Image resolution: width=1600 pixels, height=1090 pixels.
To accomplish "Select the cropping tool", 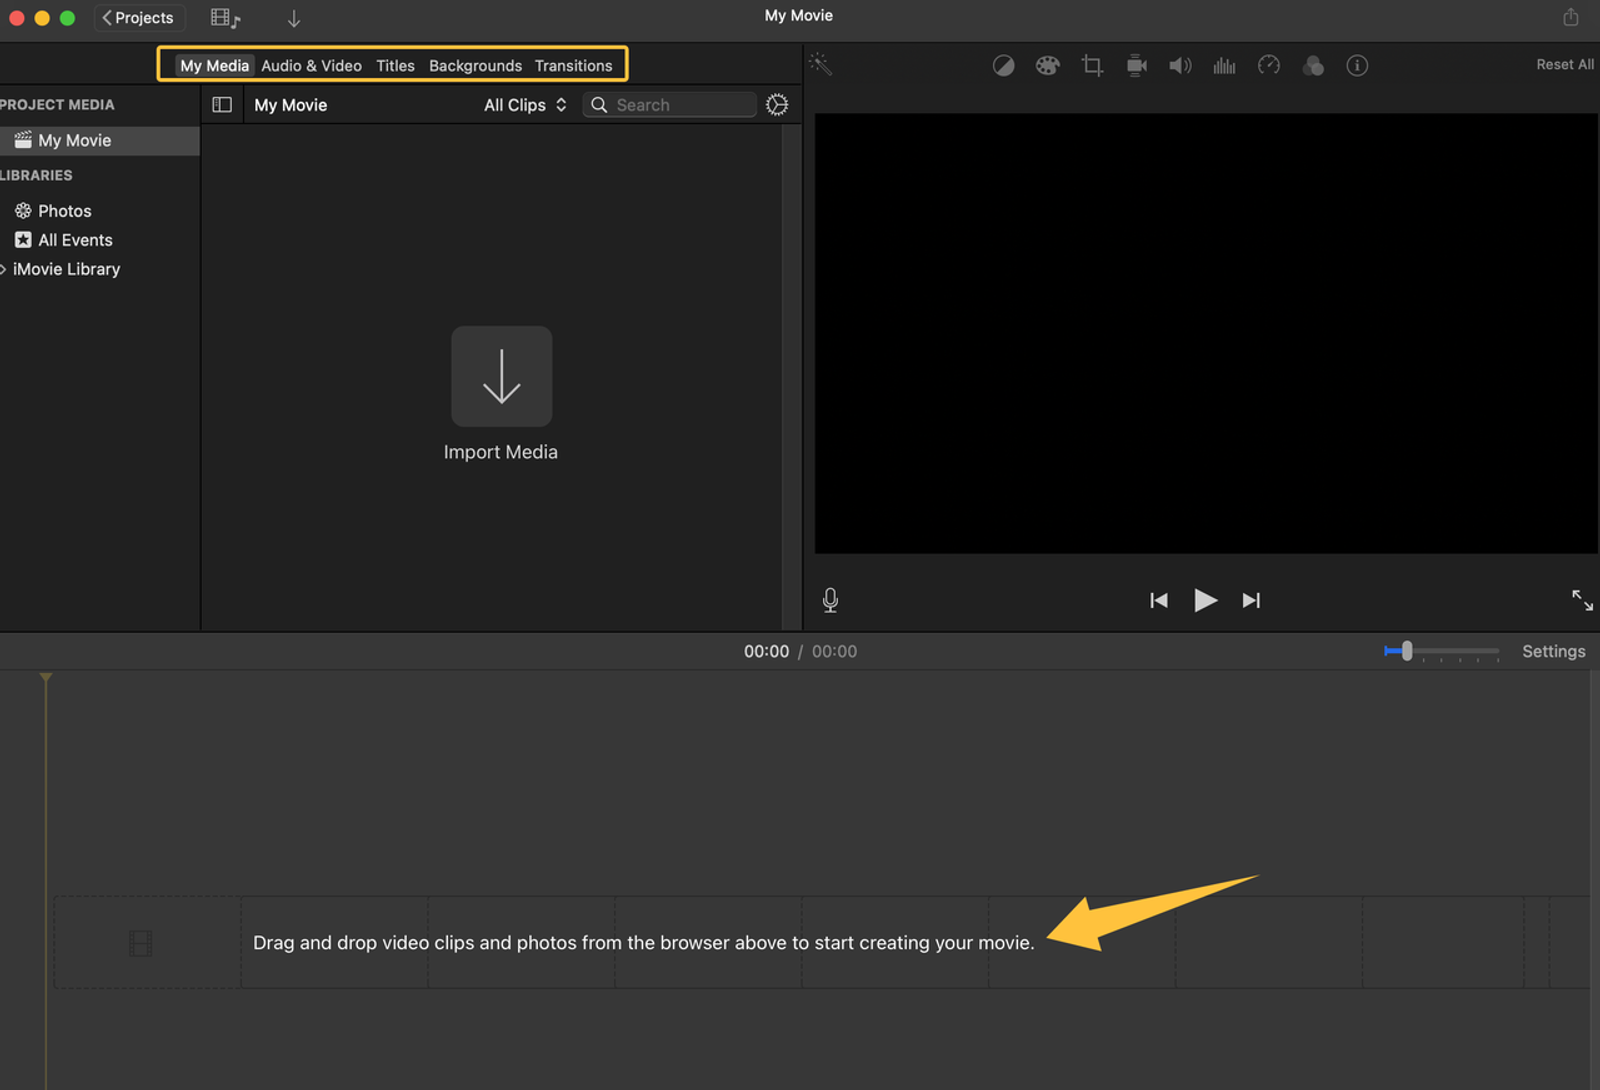I will click(x=1092, y=66).
